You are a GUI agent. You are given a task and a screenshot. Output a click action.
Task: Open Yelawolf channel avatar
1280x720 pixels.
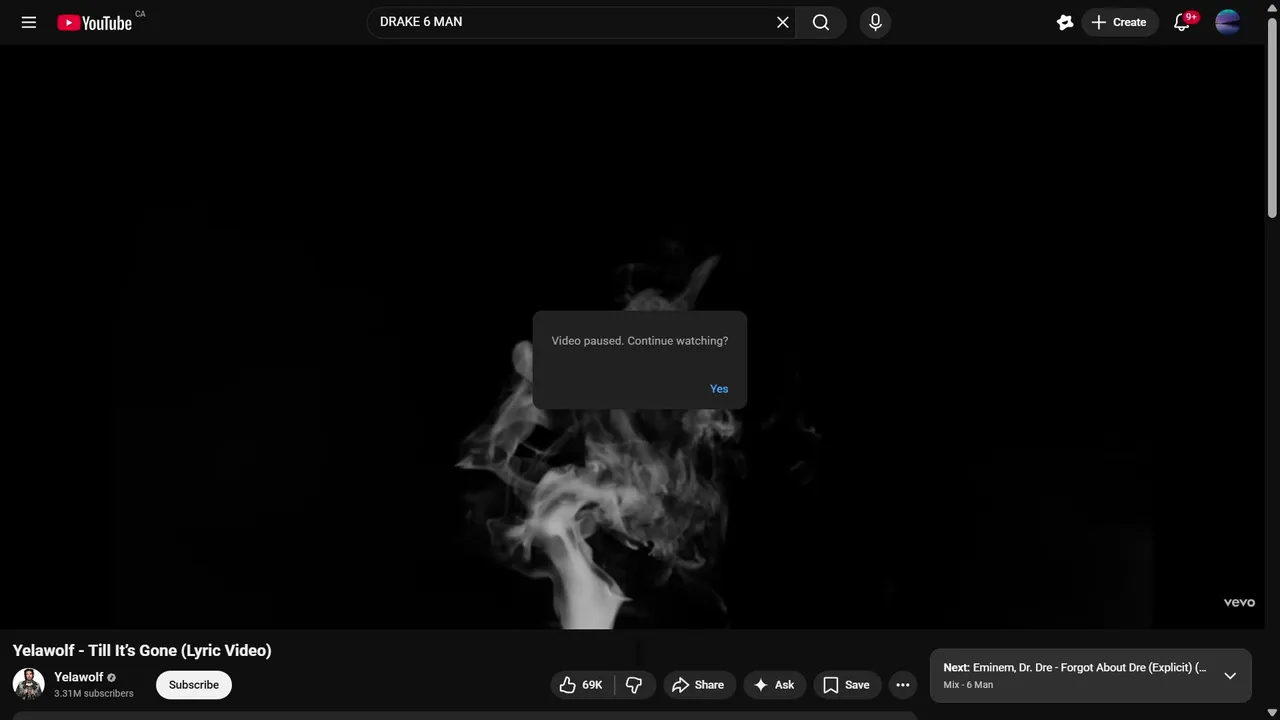coord(29,685)
